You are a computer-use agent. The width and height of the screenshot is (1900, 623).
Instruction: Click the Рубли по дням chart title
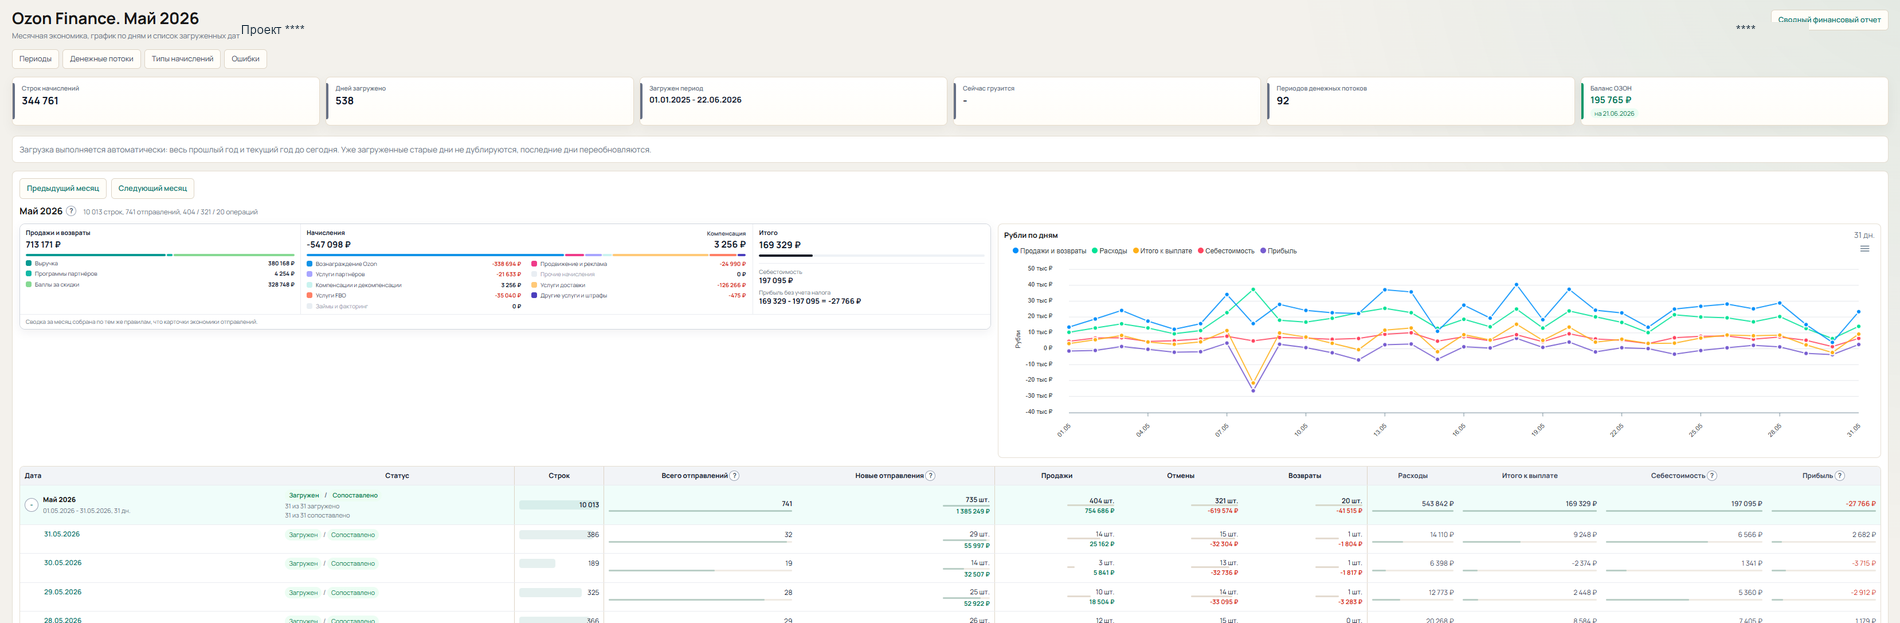click(x=1031, y=236)
